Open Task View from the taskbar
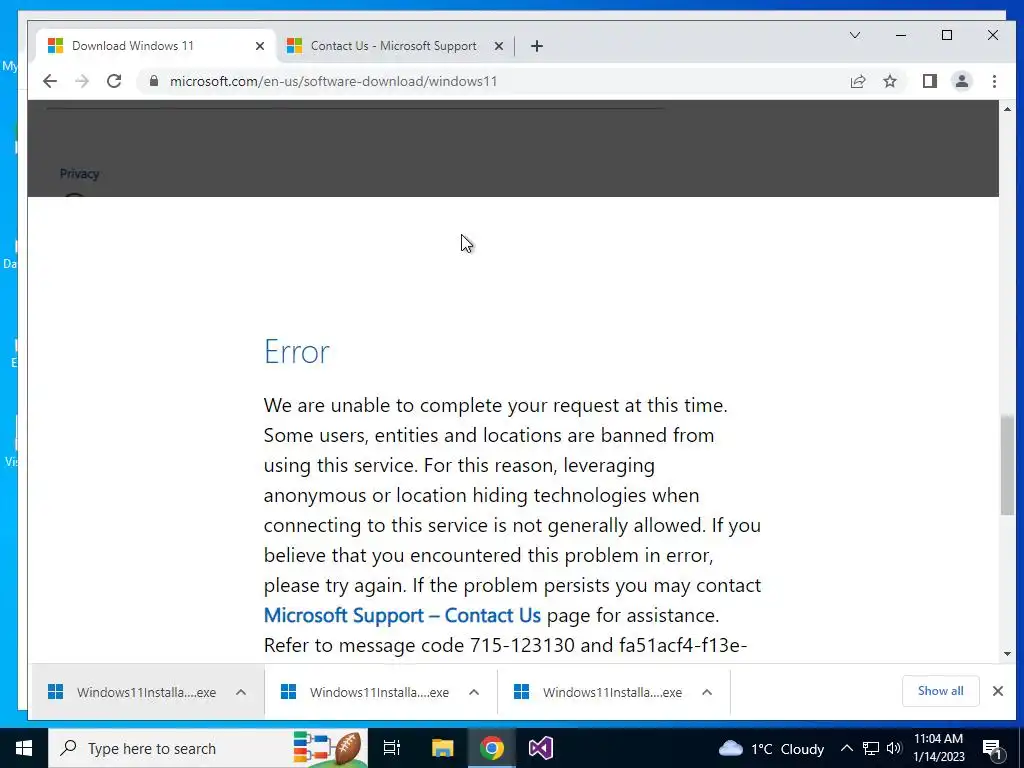This screenshot has width=1024, height=768. coord(392,748)
